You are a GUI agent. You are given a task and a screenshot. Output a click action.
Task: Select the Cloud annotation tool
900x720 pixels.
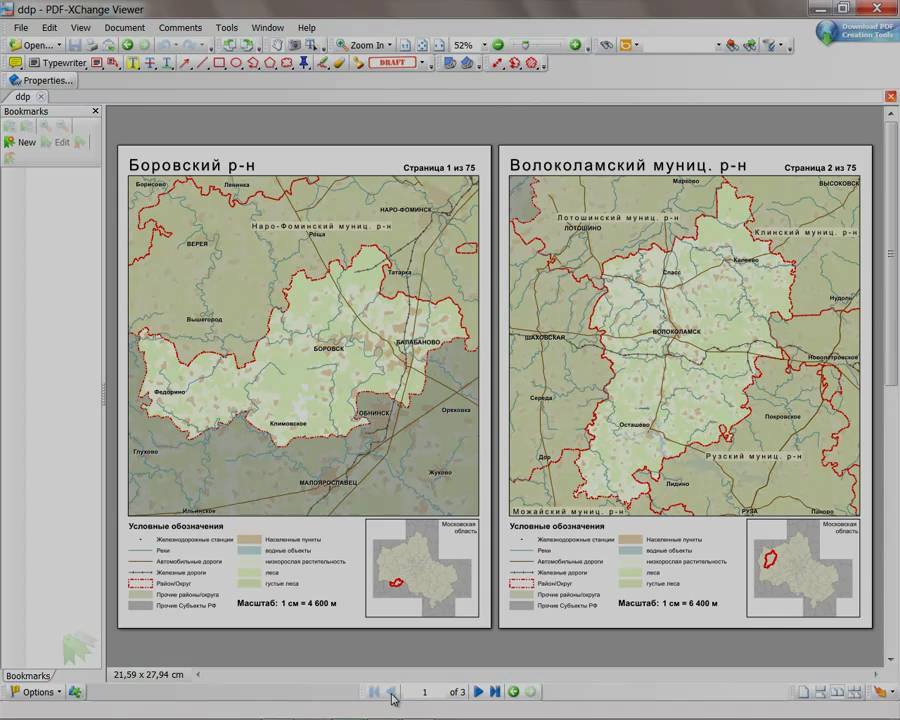click(x=287, y=63)
